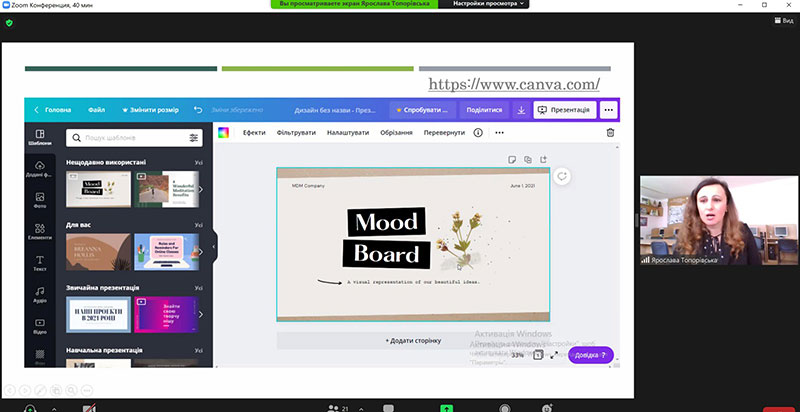Add a new page via icon above slide

pyautogui.click(x=543, y=160)
